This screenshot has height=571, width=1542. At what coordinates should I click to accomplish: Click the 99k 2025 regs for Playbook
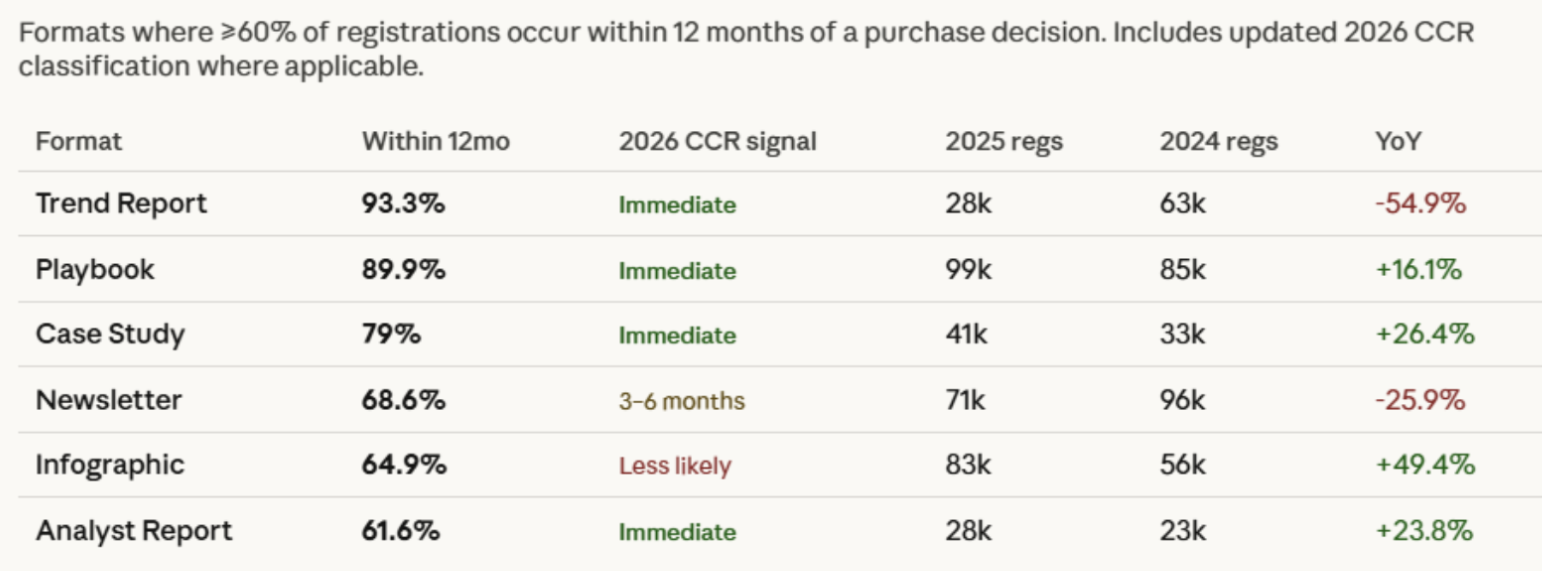click(x=967, y=270)
